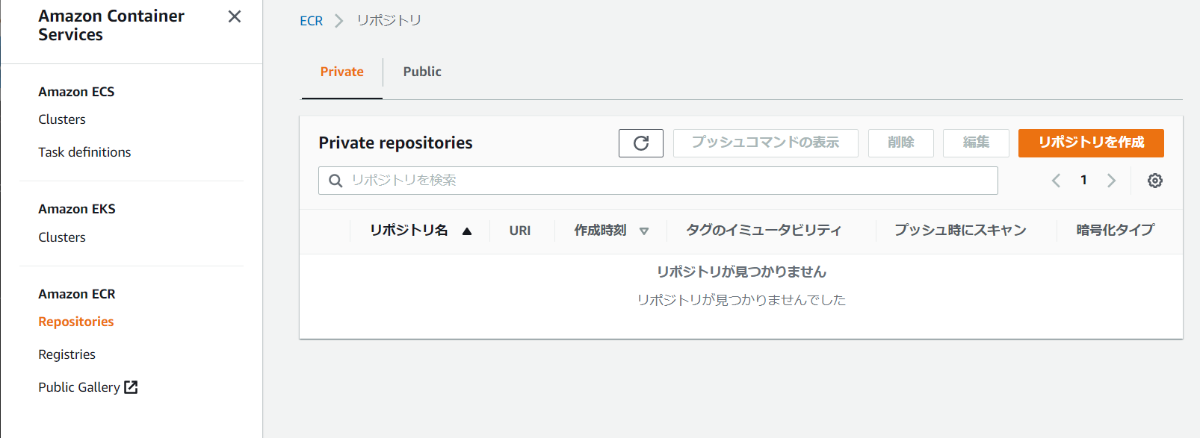Click the タグのイミュータビリティ column header
Screen dimensions: 1200x438
tap(764, 230)
